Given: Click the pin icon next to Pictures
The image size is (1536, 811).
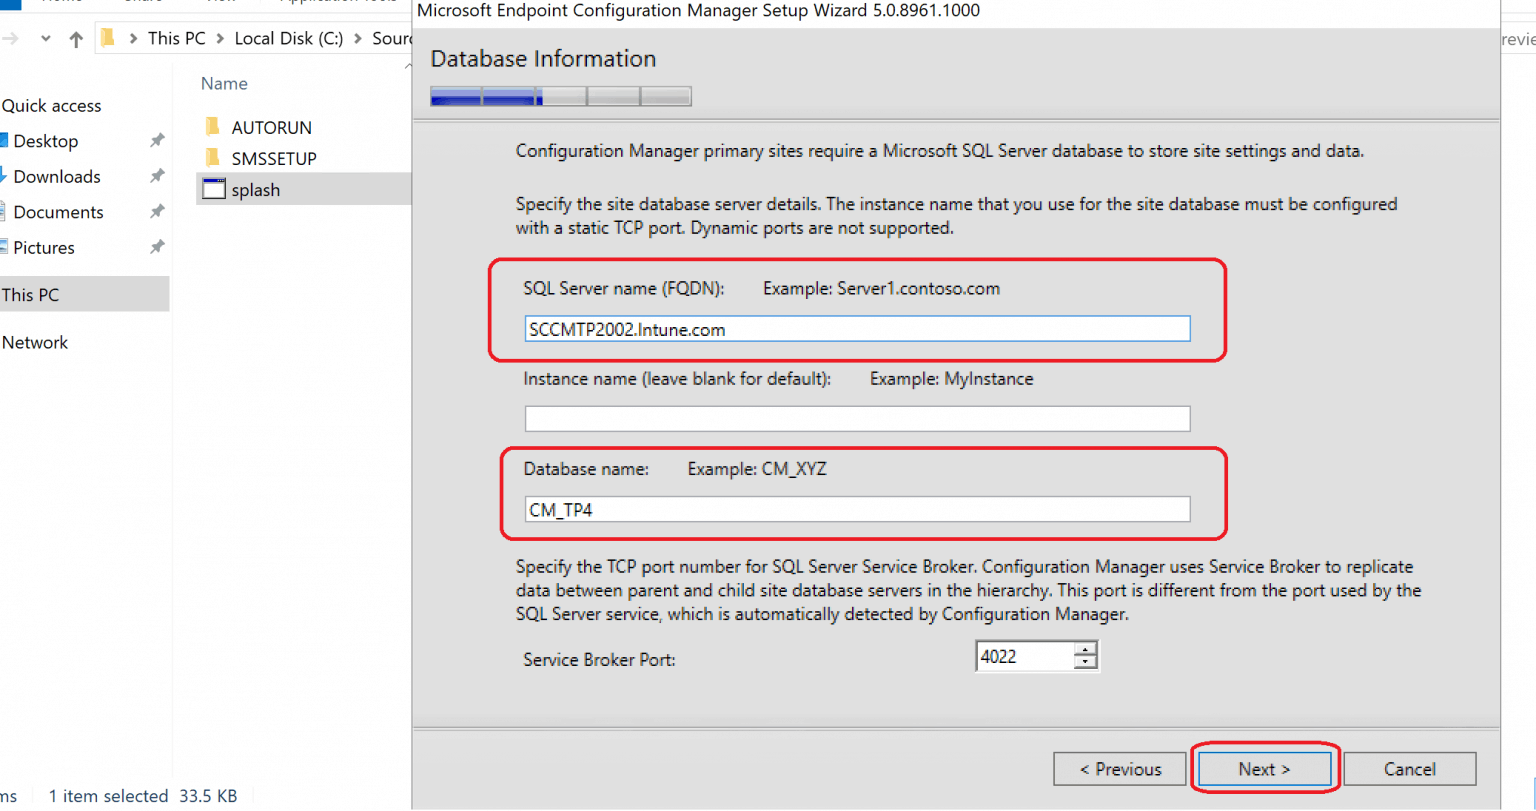Looking at the screenshot, I should pos(157,247).
